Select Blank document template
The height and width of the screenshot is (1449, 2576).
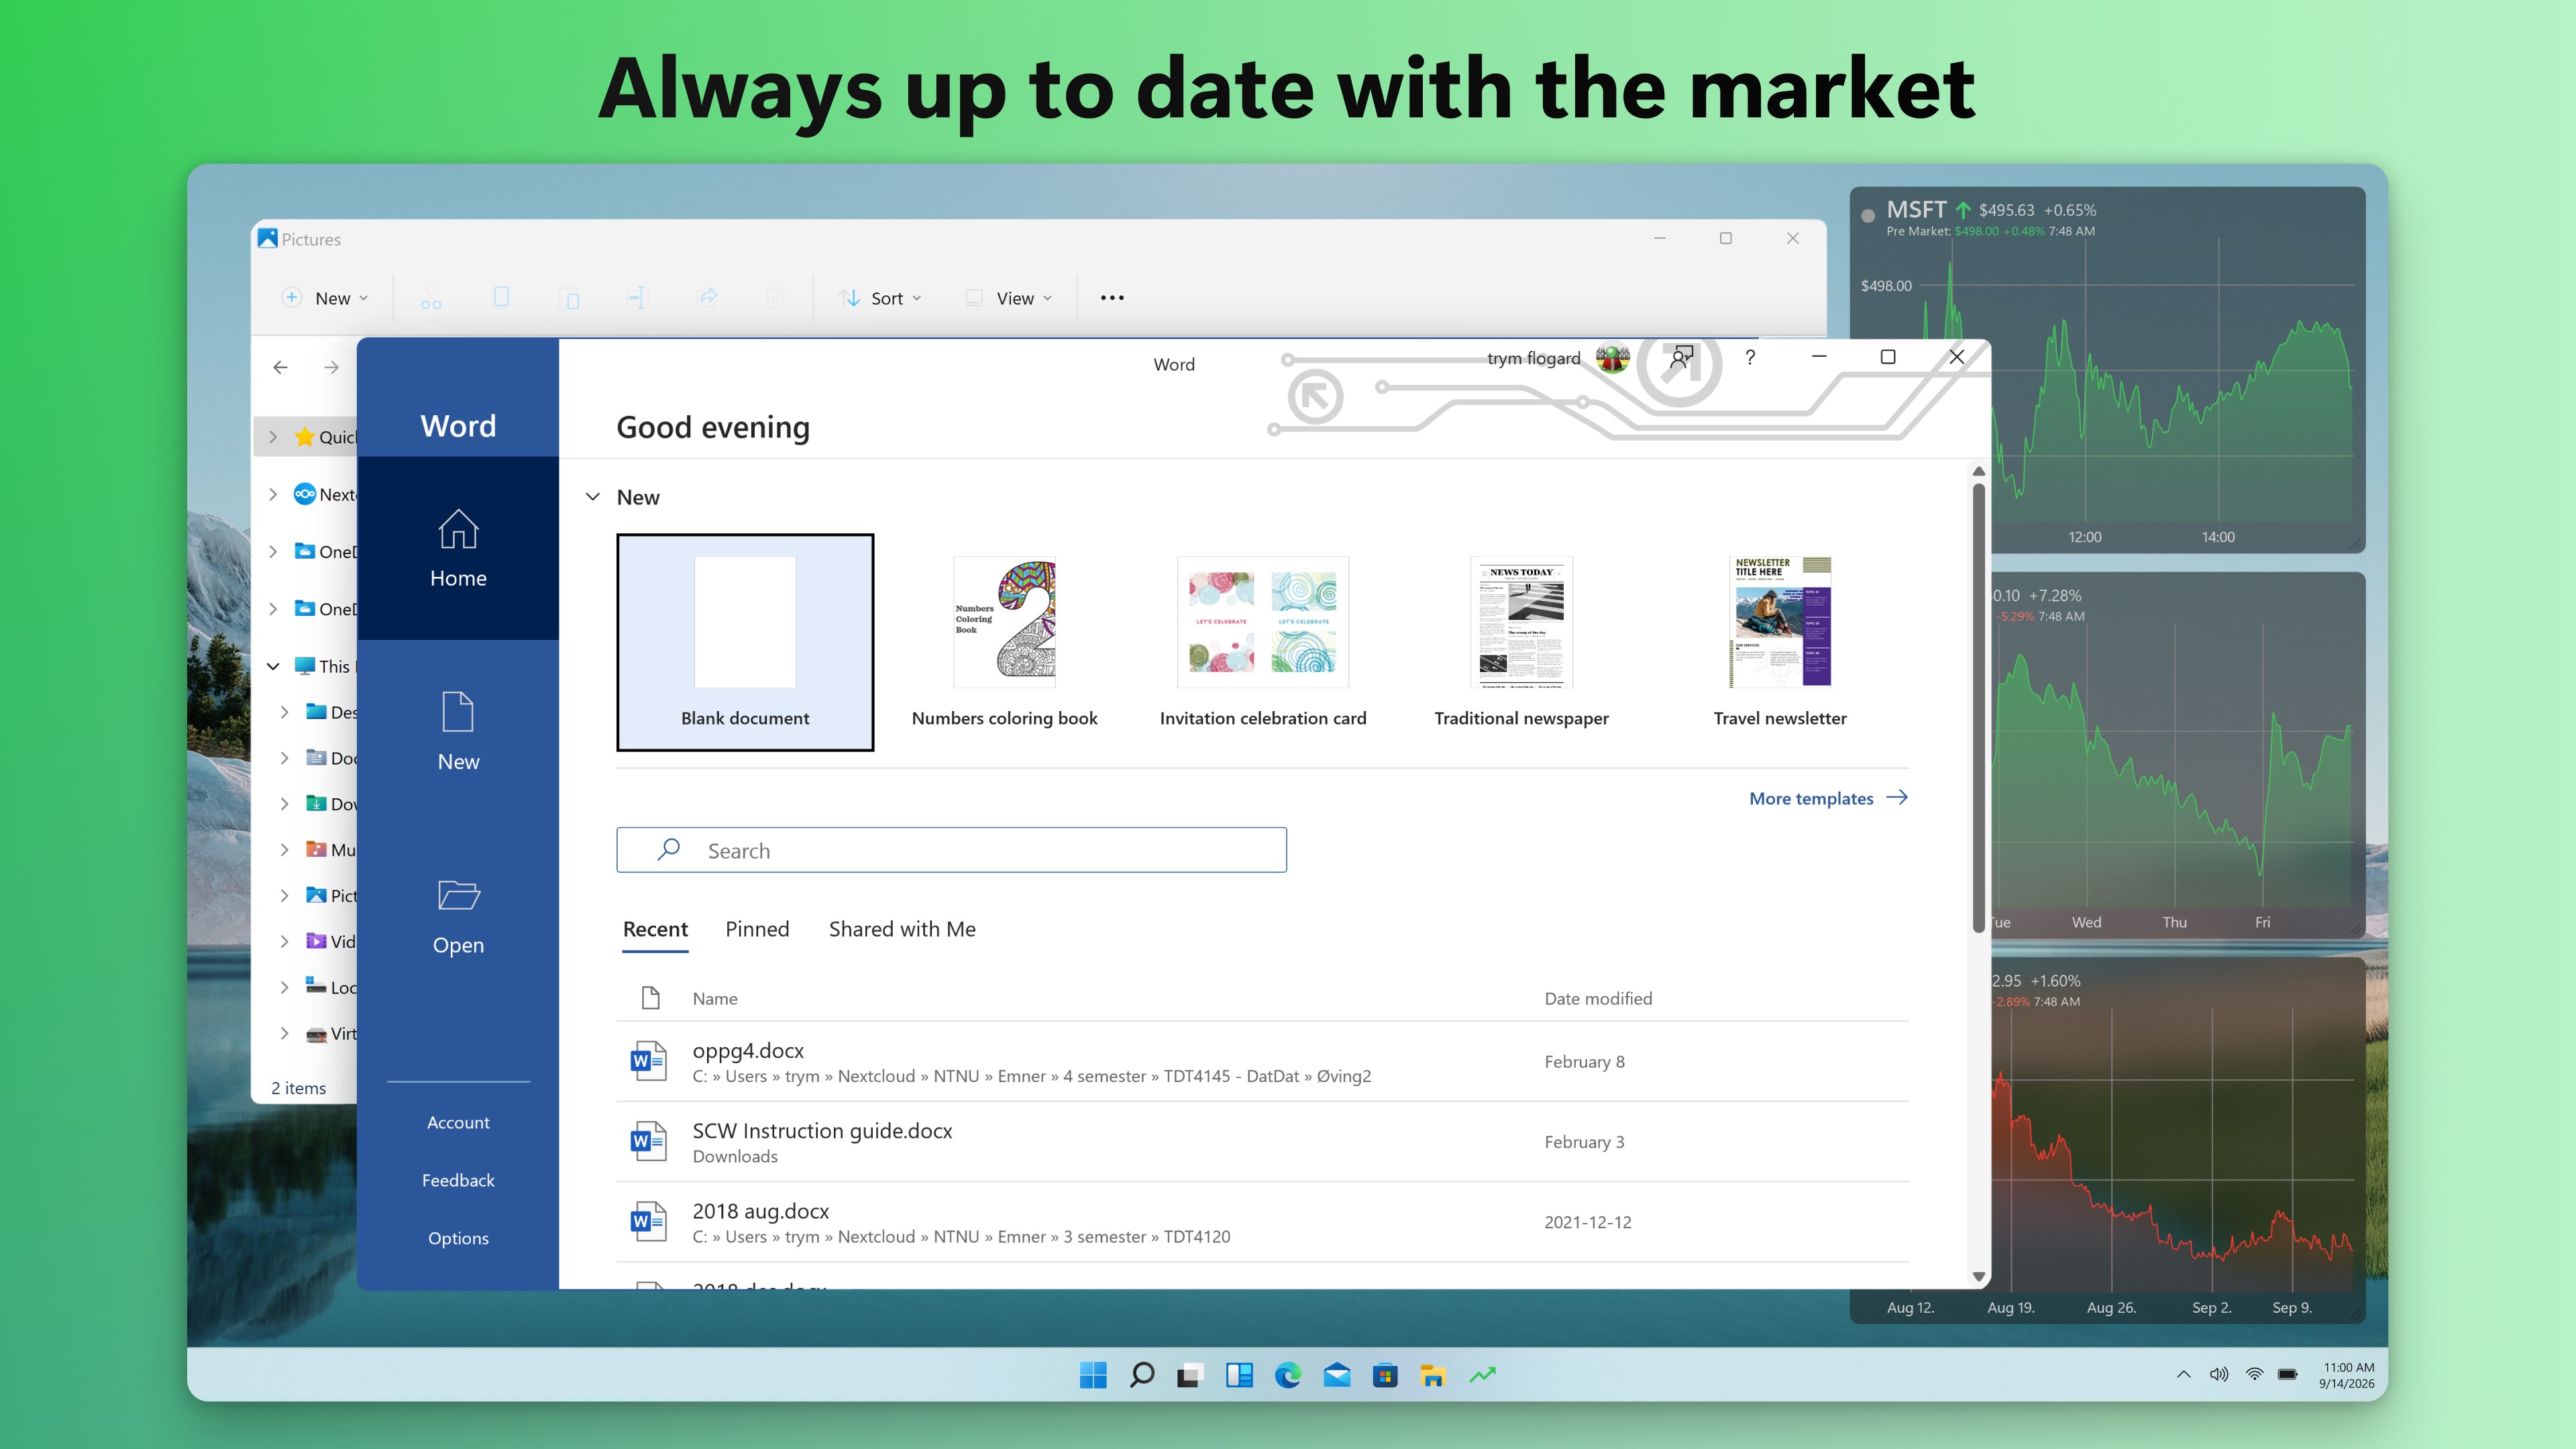(x=745, y=642)
